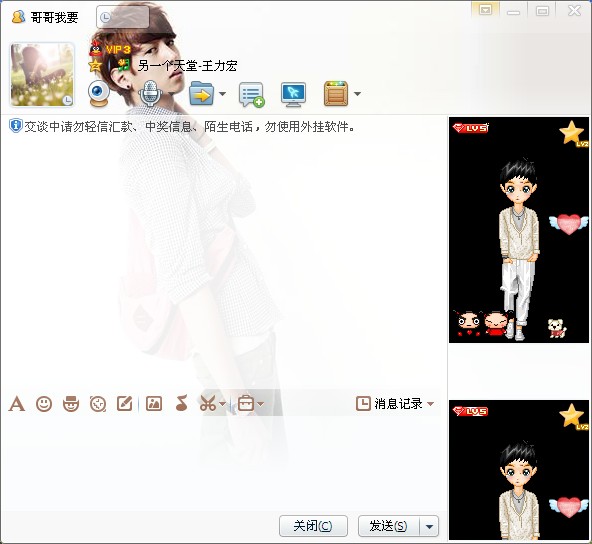Click the title bar dropdown menu button
This screenshot has height=544, width=592.
[x=485, y=10]
